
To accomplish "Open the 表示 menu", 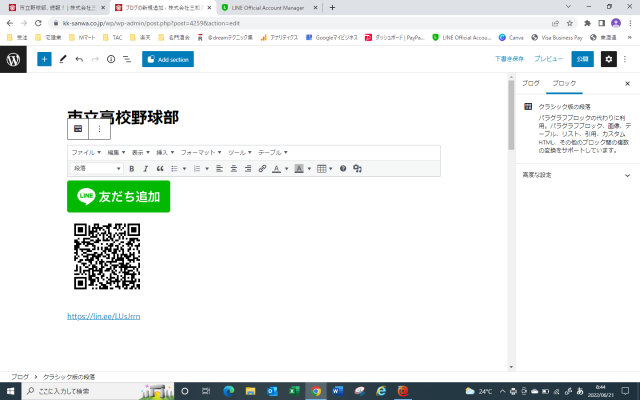I will [140, 152].
